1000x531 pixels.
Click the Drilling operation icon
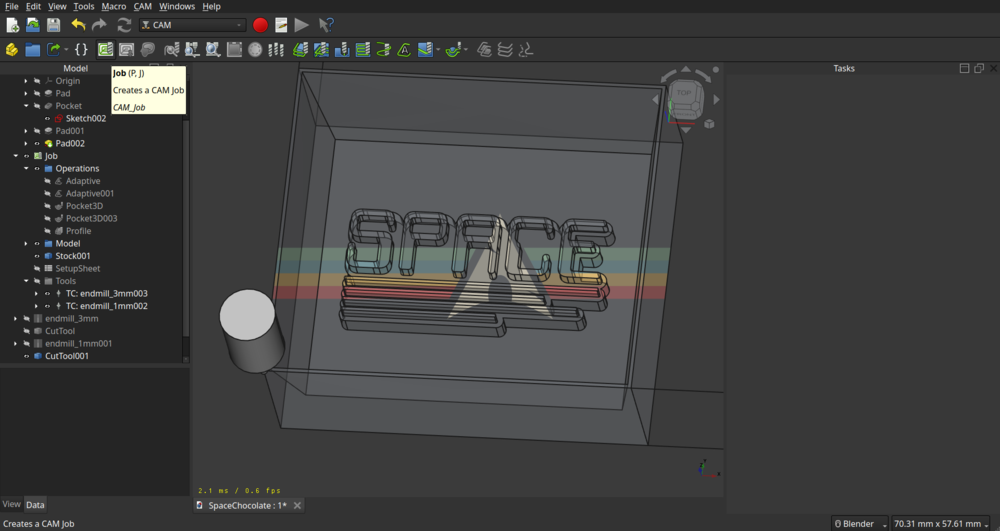(342, 50)
